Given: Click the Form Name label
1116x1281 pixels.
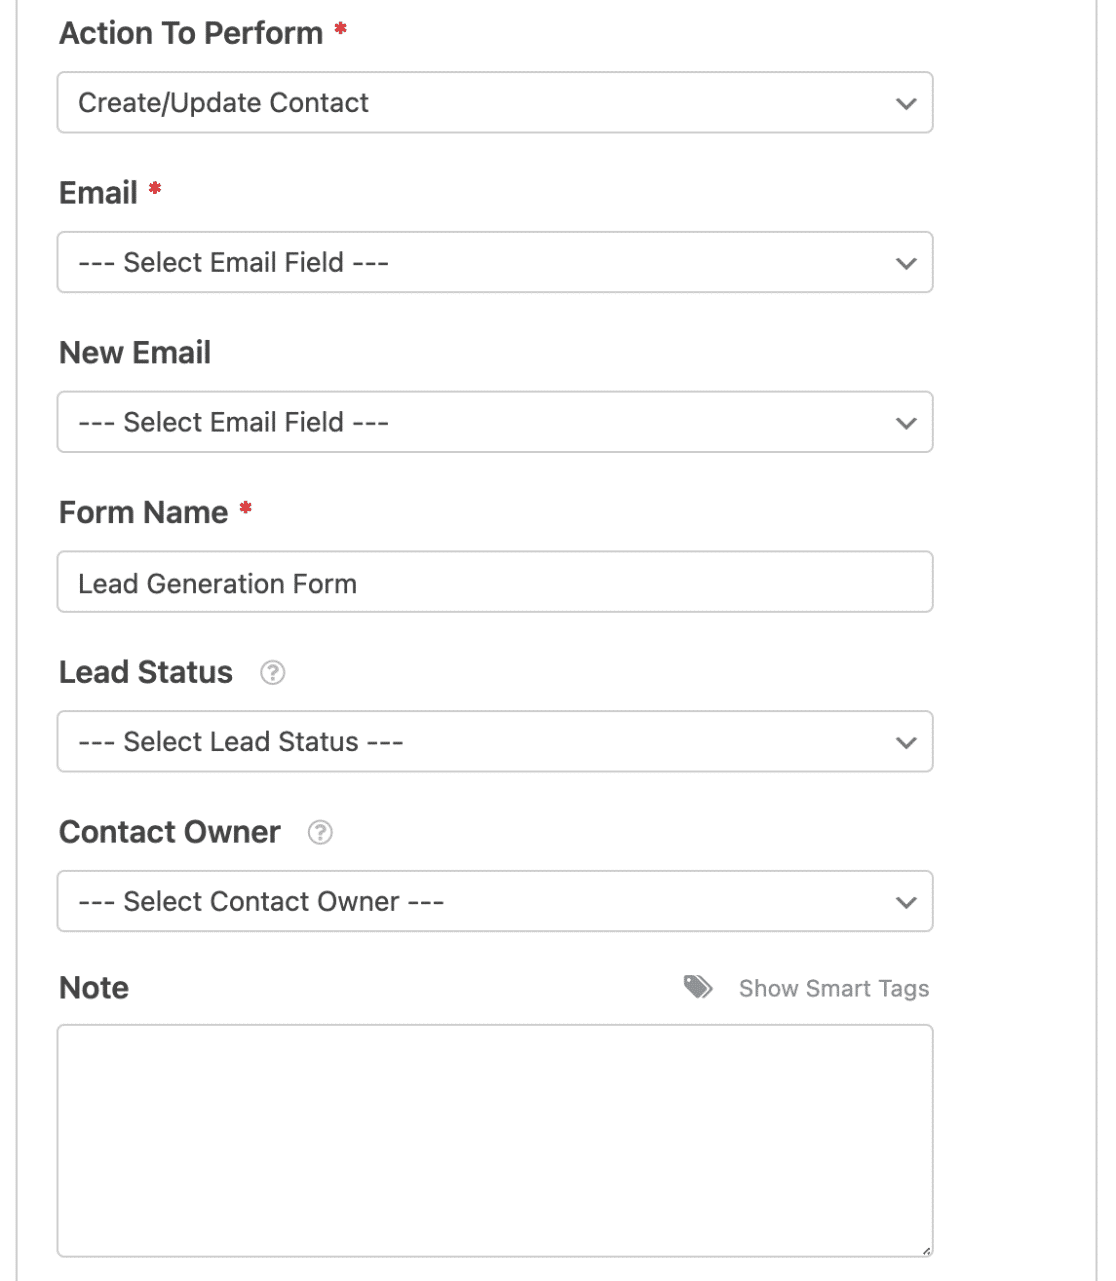Looking at the screenshot, I should [x=144, y=513].
